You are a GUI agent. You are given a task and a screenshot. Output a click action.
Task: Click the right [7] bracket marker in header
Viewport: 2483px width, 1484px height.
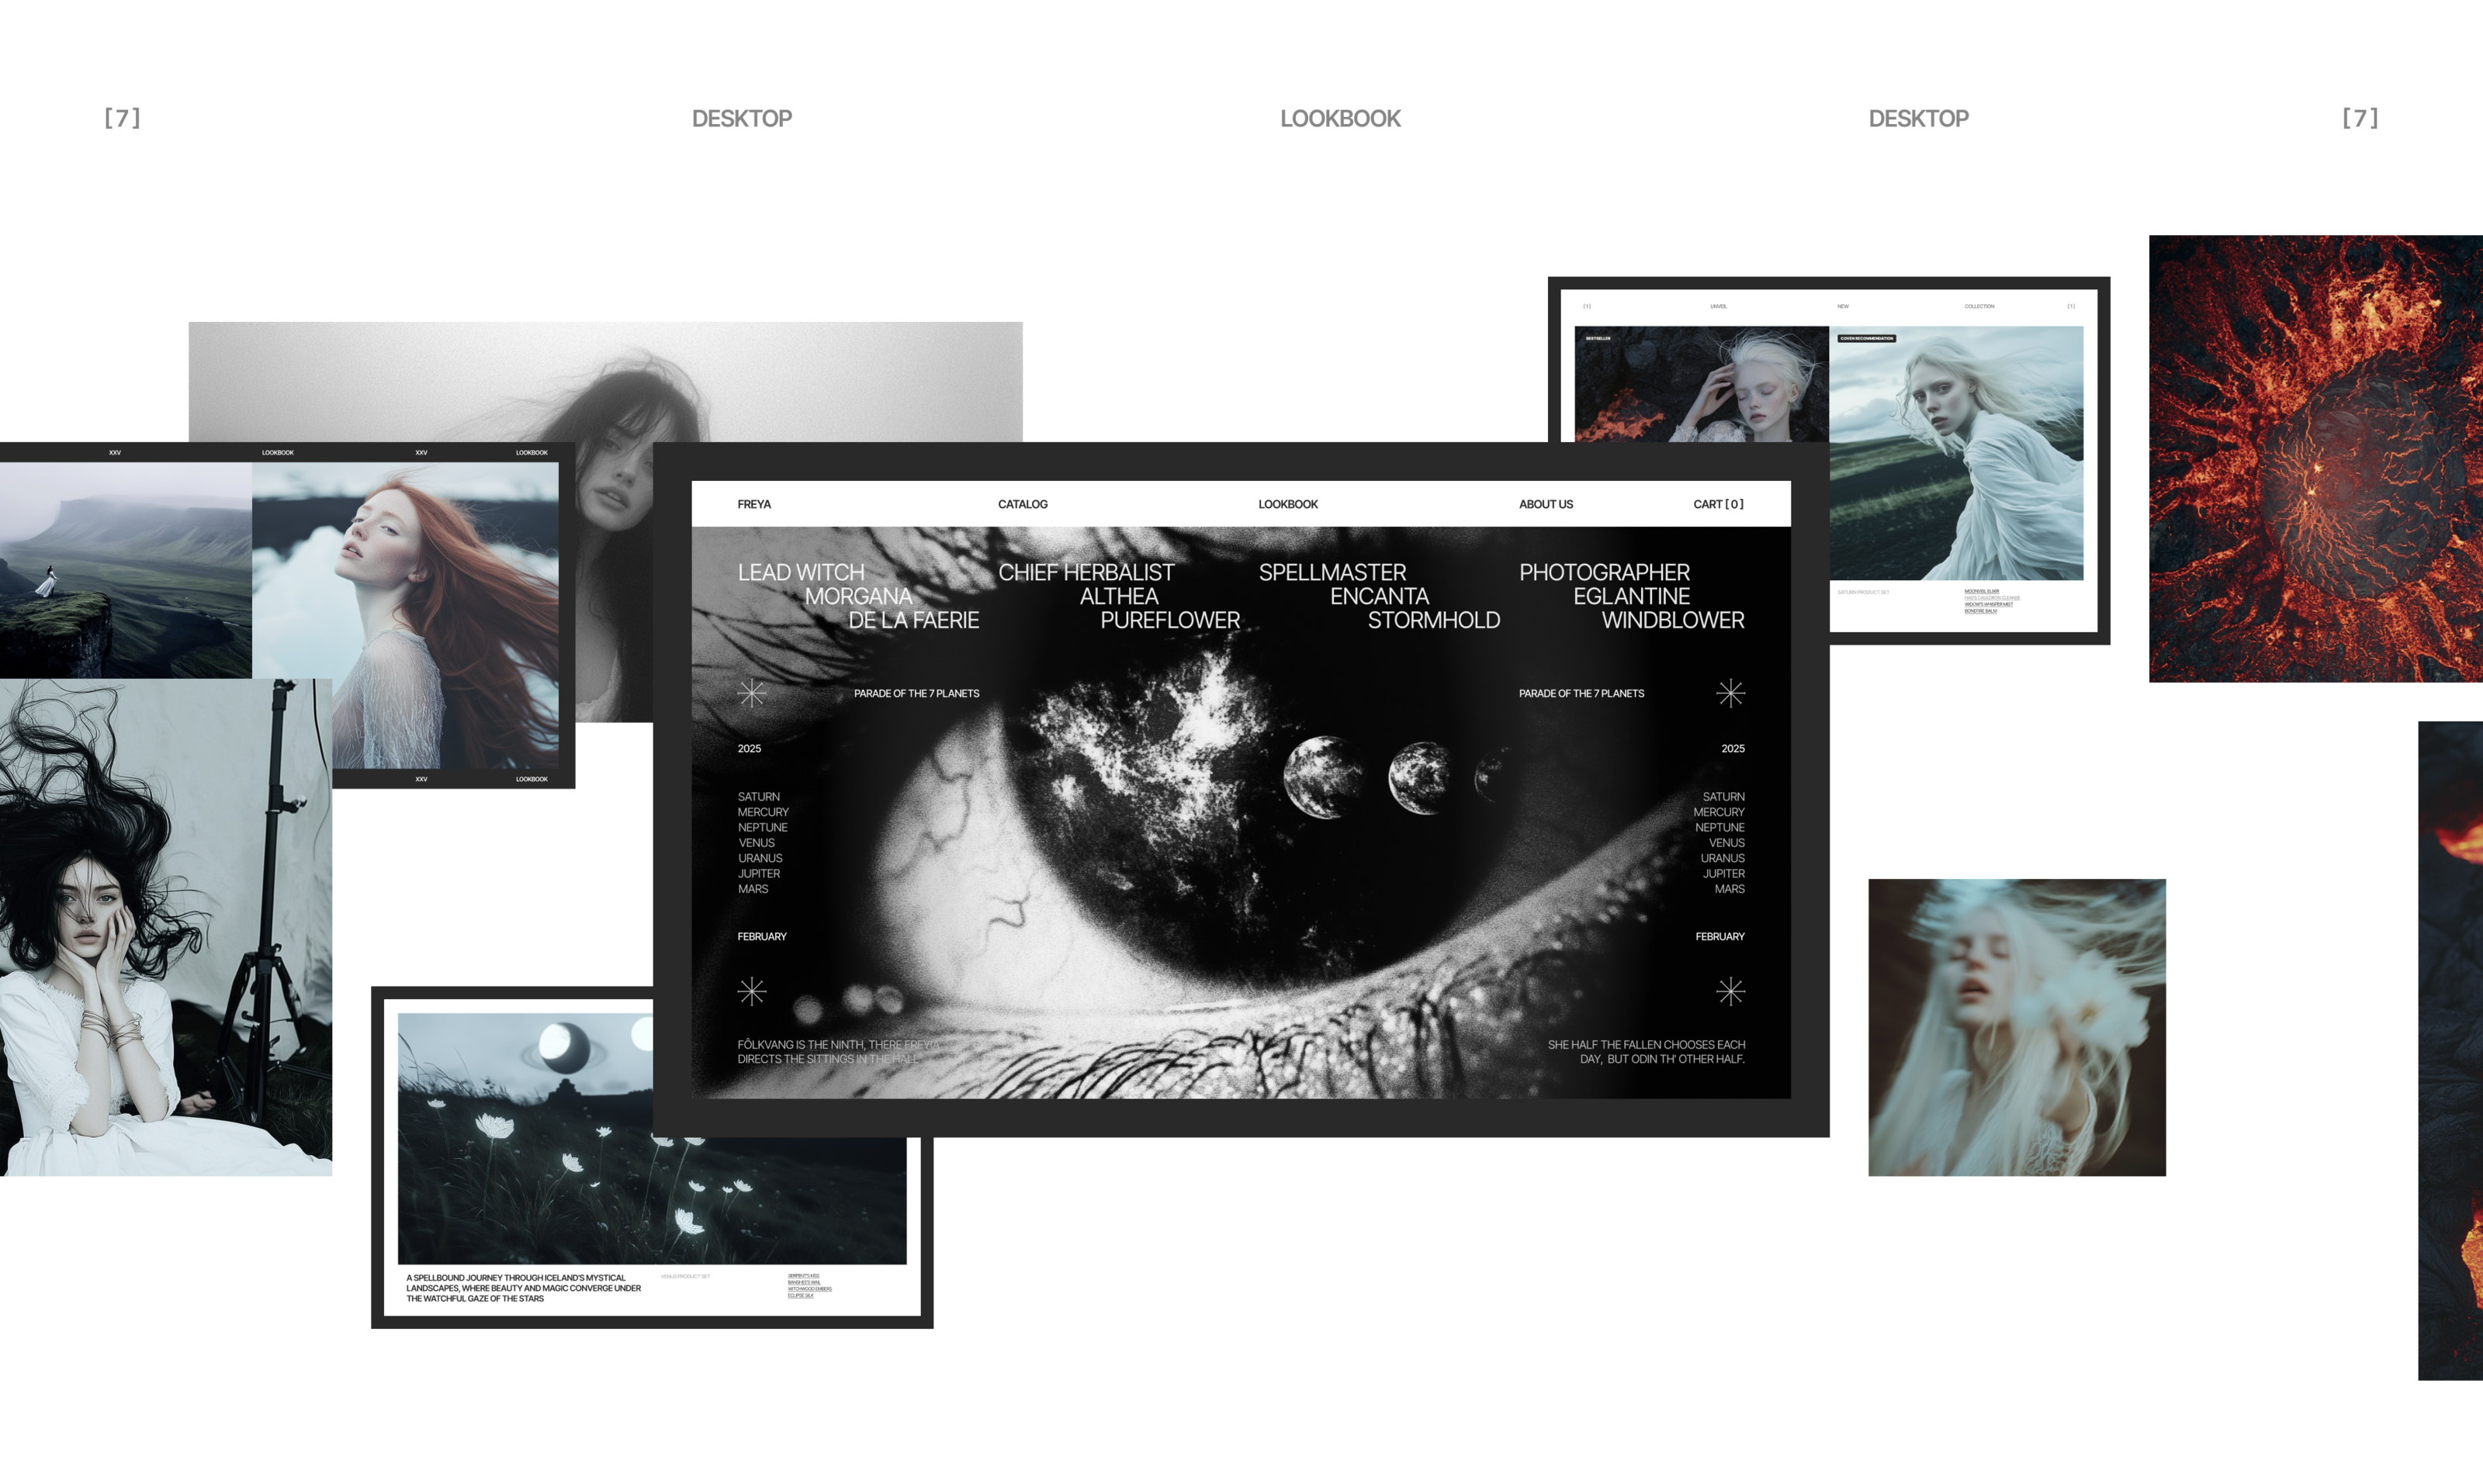pyautogui.click(x=2359, y=118)
